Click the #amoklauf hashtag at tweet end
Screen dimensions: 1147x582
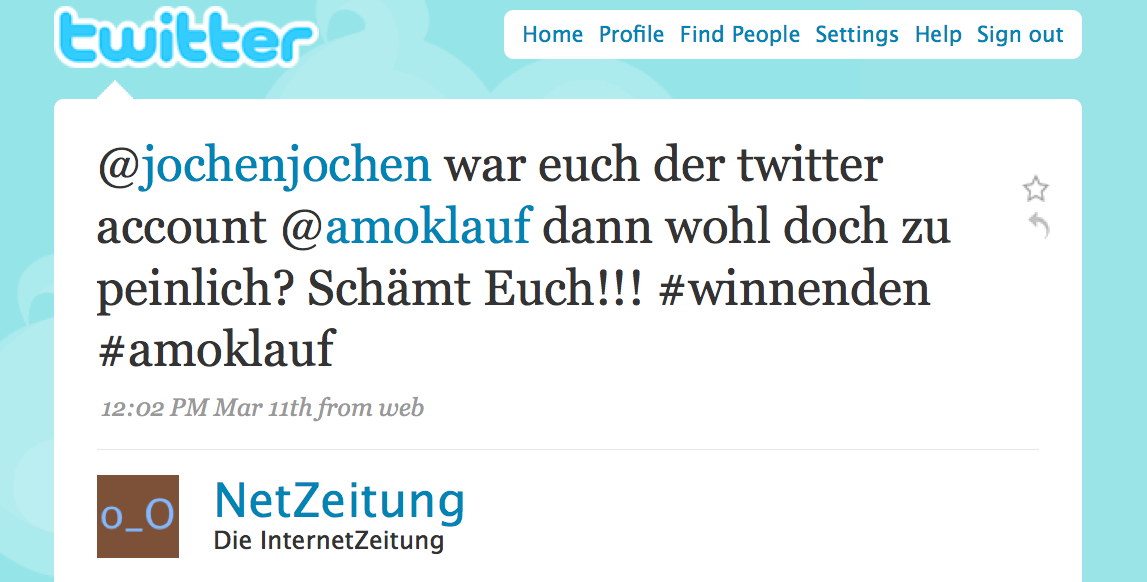tap(216, 349)
